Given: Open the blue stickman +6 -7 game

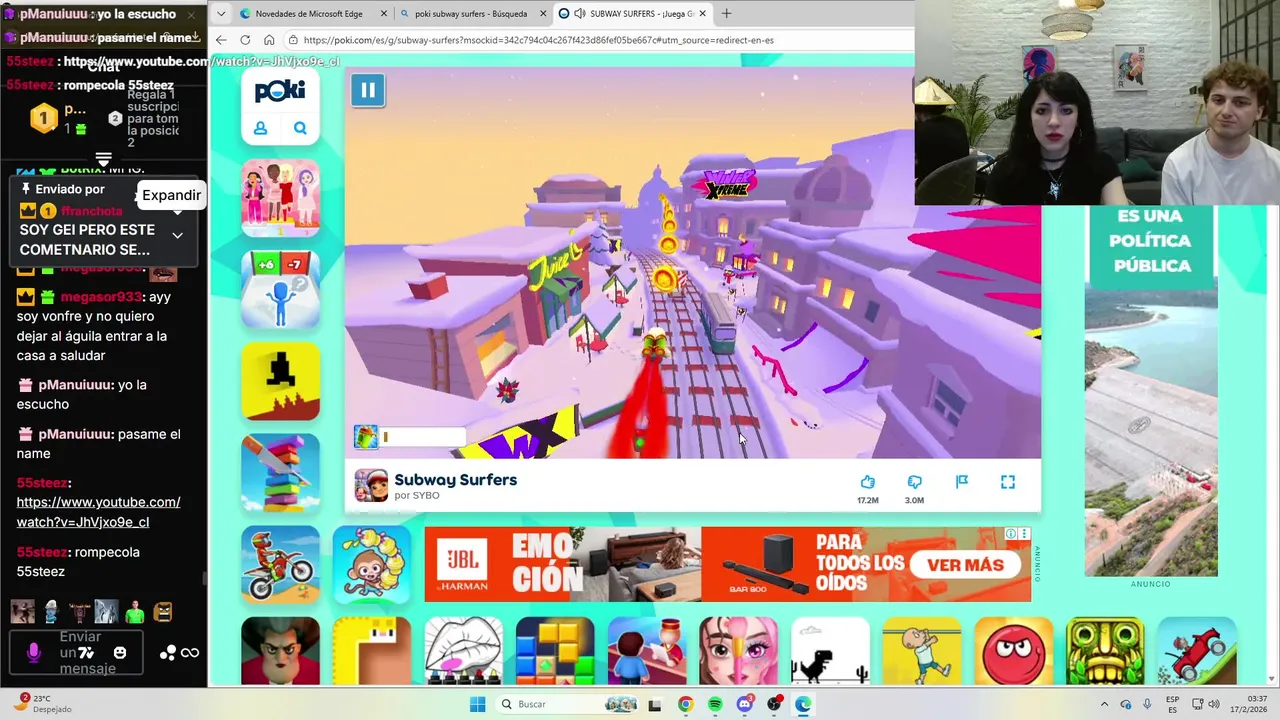Looking at the screenshot, I should tap(280, 289).
